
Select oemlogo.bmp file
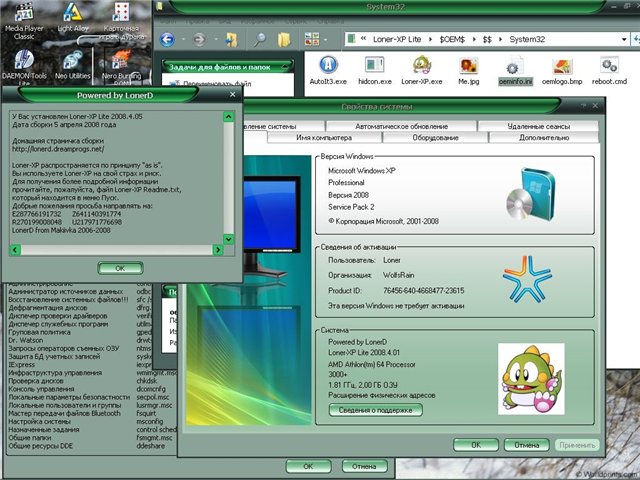click(562, 71)
